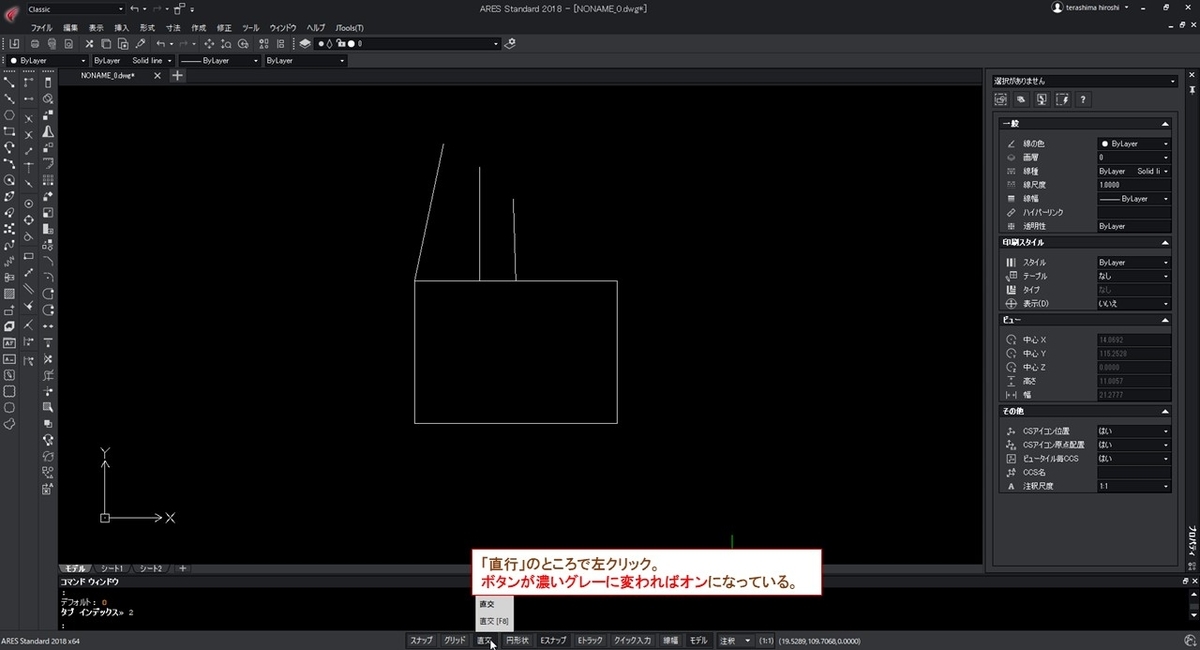
Task: Select the Copy icon in the toolbar
Action: click(106, 43)
